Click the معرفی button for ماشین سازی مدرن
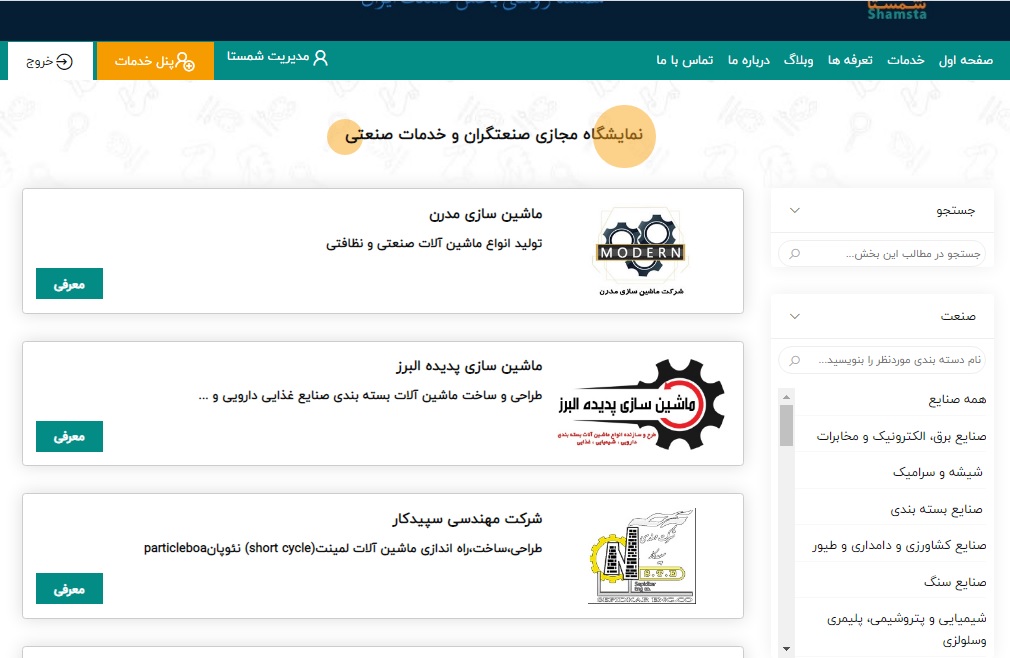The height and width of the screenshot is (658, 1010). pos(70,284)
